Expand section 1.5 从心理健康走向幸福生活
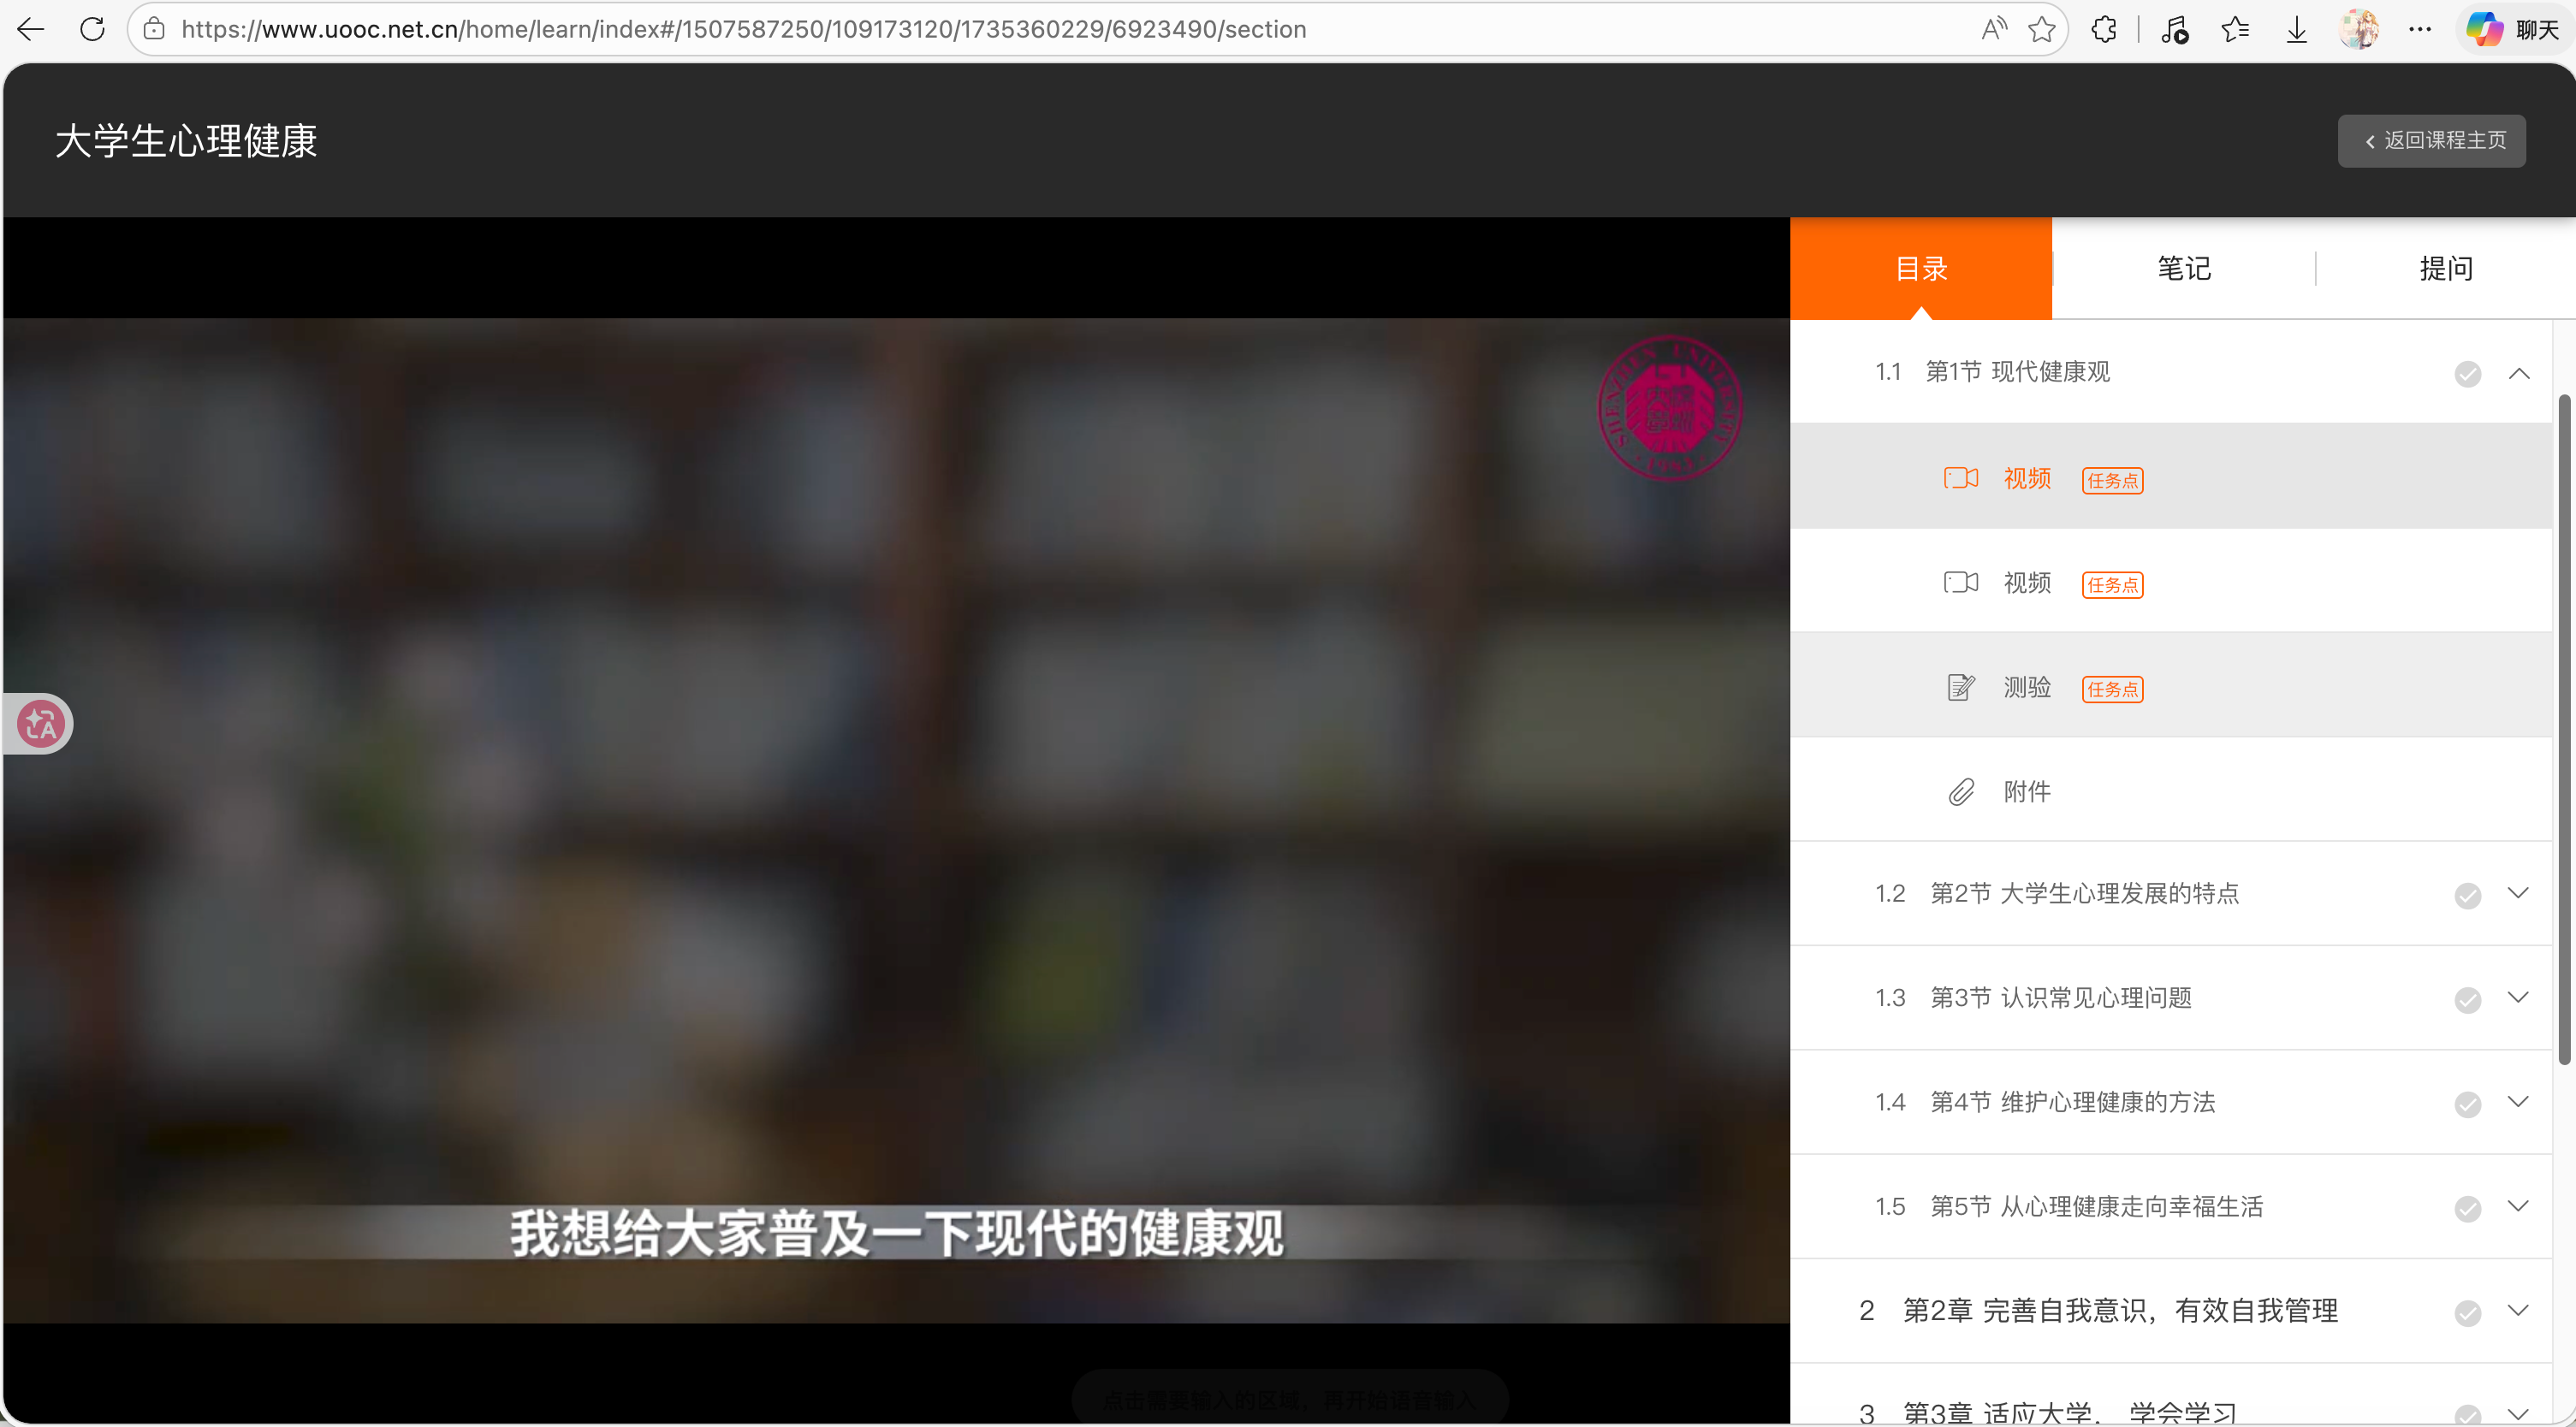Viewport: 2576px width, 1427px height. pyautogui.click(x=2518, y=1206)
